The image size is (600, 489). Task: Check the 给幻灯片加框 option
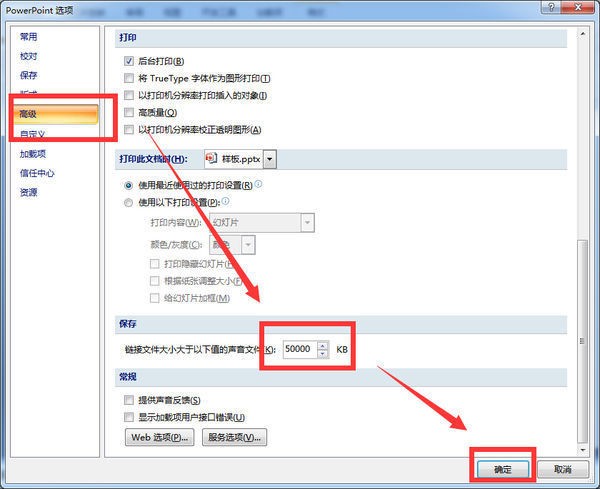(154, 298)
